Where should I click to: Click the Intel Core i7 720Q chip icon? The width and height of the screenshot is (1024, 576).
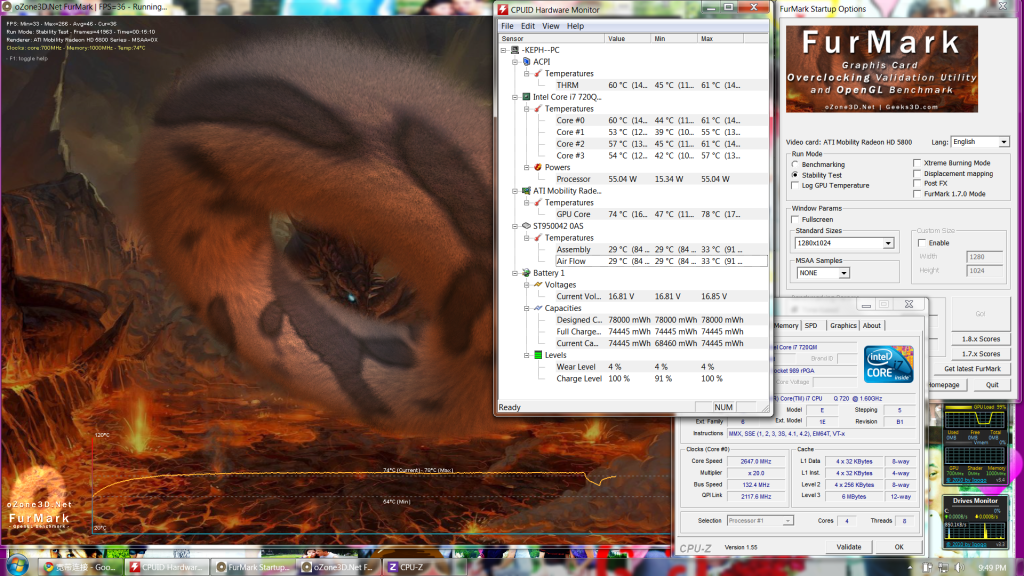pyautogui.click(x=526, y=97)
